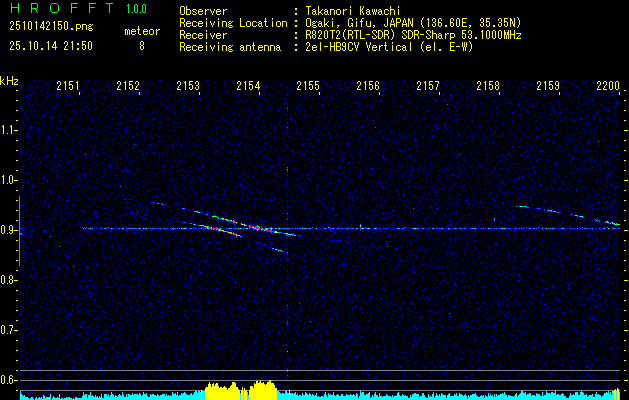Click the date 25.10.14 21:50
This screenshot has width=629, height=400.
point(51,46)
